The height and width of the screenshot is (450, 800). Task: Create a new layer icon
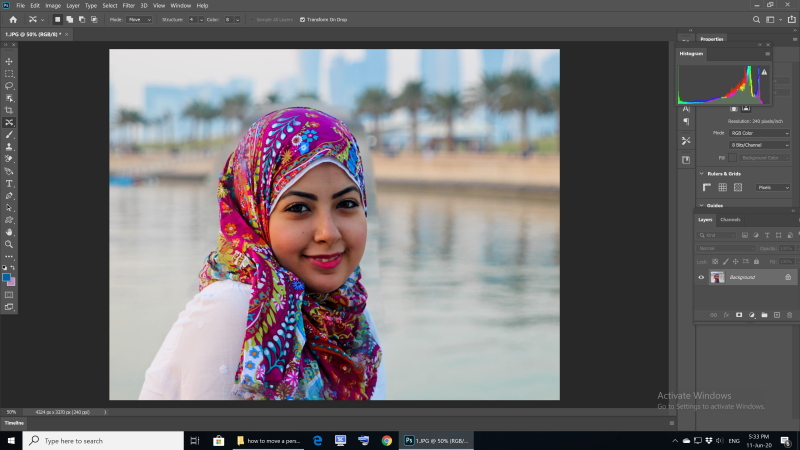777,315
